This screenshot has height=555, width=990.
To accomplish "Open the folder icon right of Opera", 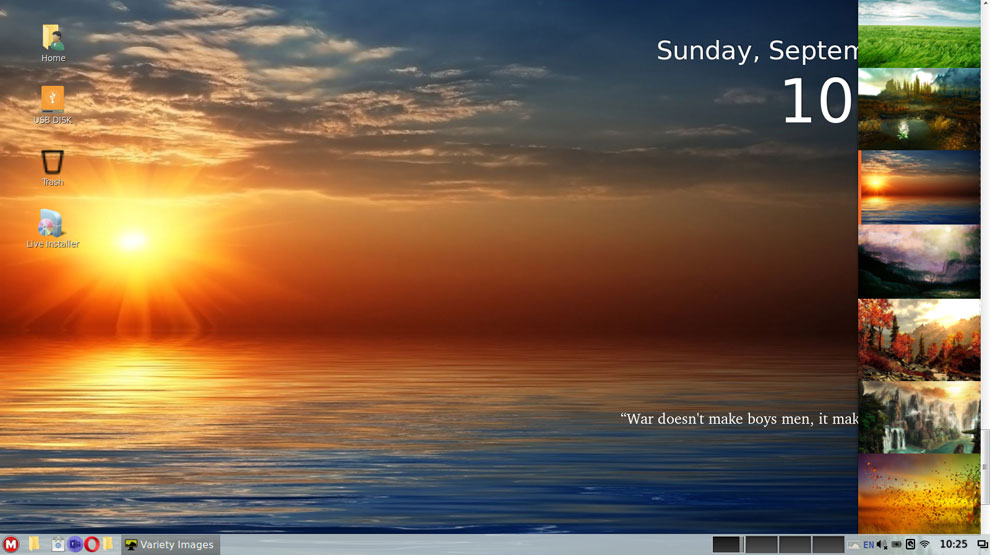I will pos(108,544).
